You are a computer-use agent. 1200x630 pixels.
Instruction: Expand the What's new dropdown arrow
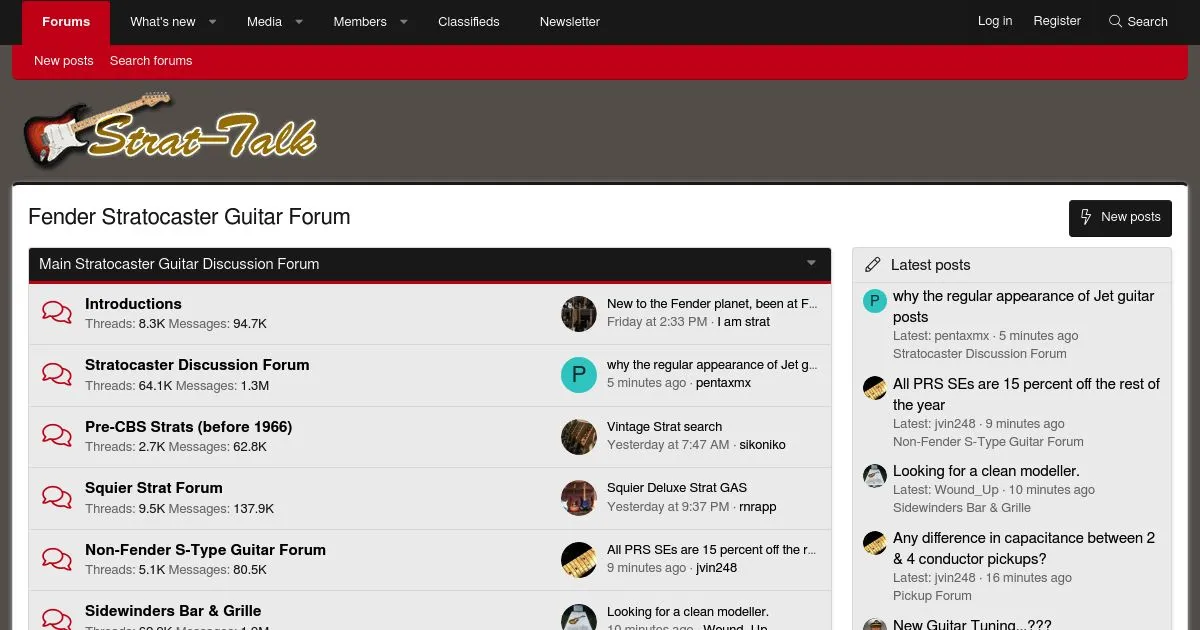coord(212,22)
